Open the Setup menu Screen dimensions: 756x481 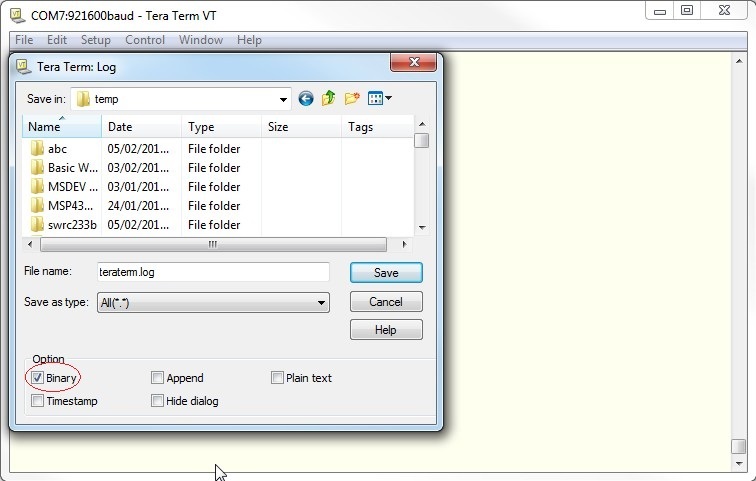95,40
